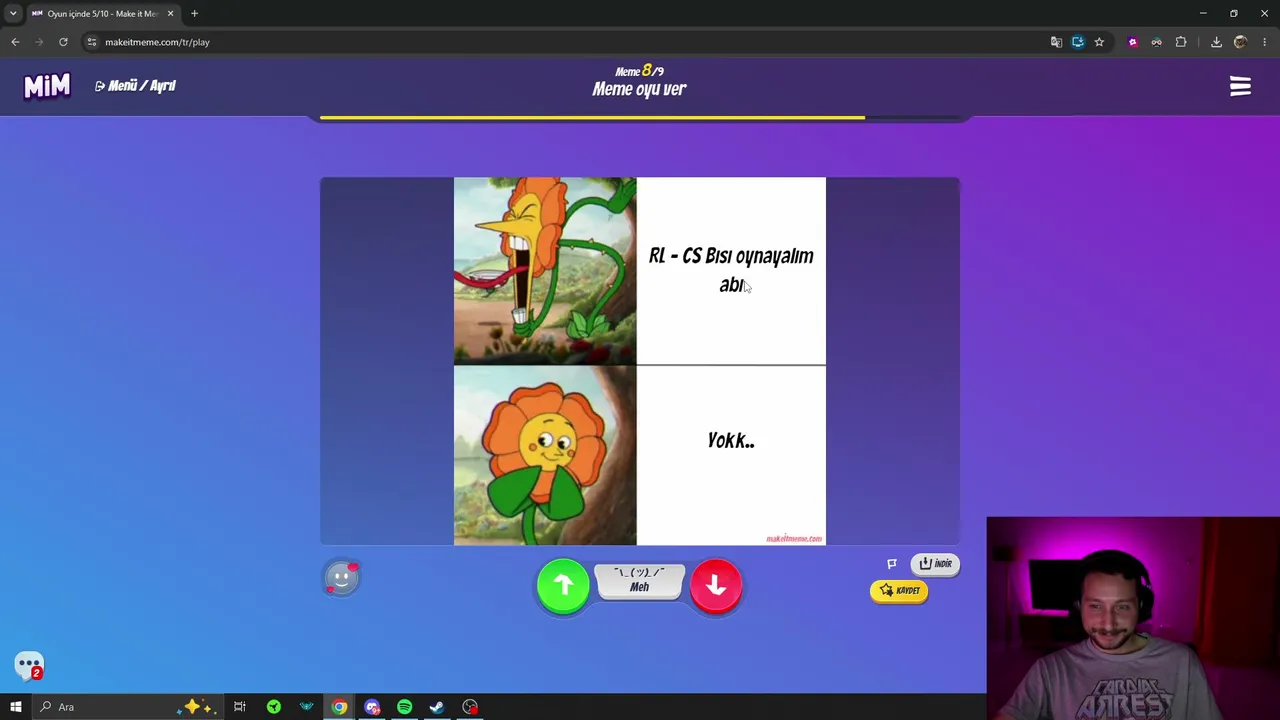Bookmark this page with the star

[1099, 42]
